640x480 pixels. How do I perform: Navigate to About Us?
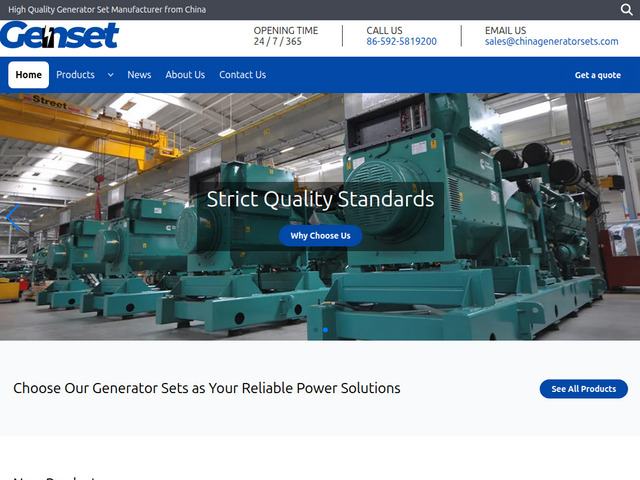pyautogui.click(x=185, y=75)
